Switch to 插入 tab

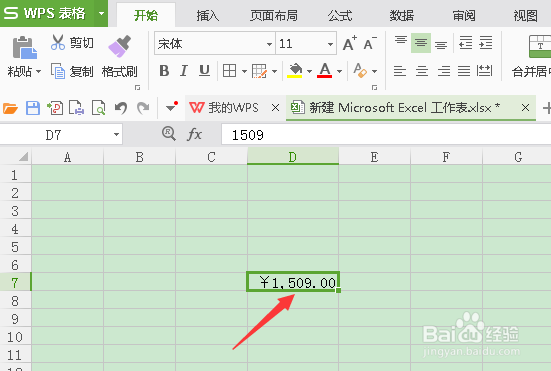[208, 15]
